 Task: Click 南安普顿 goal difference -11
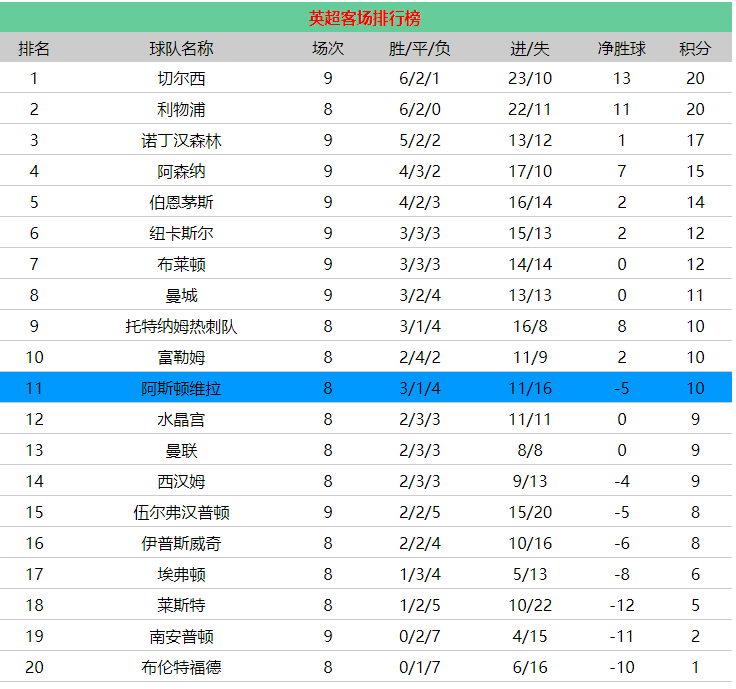tap(621, 636)
